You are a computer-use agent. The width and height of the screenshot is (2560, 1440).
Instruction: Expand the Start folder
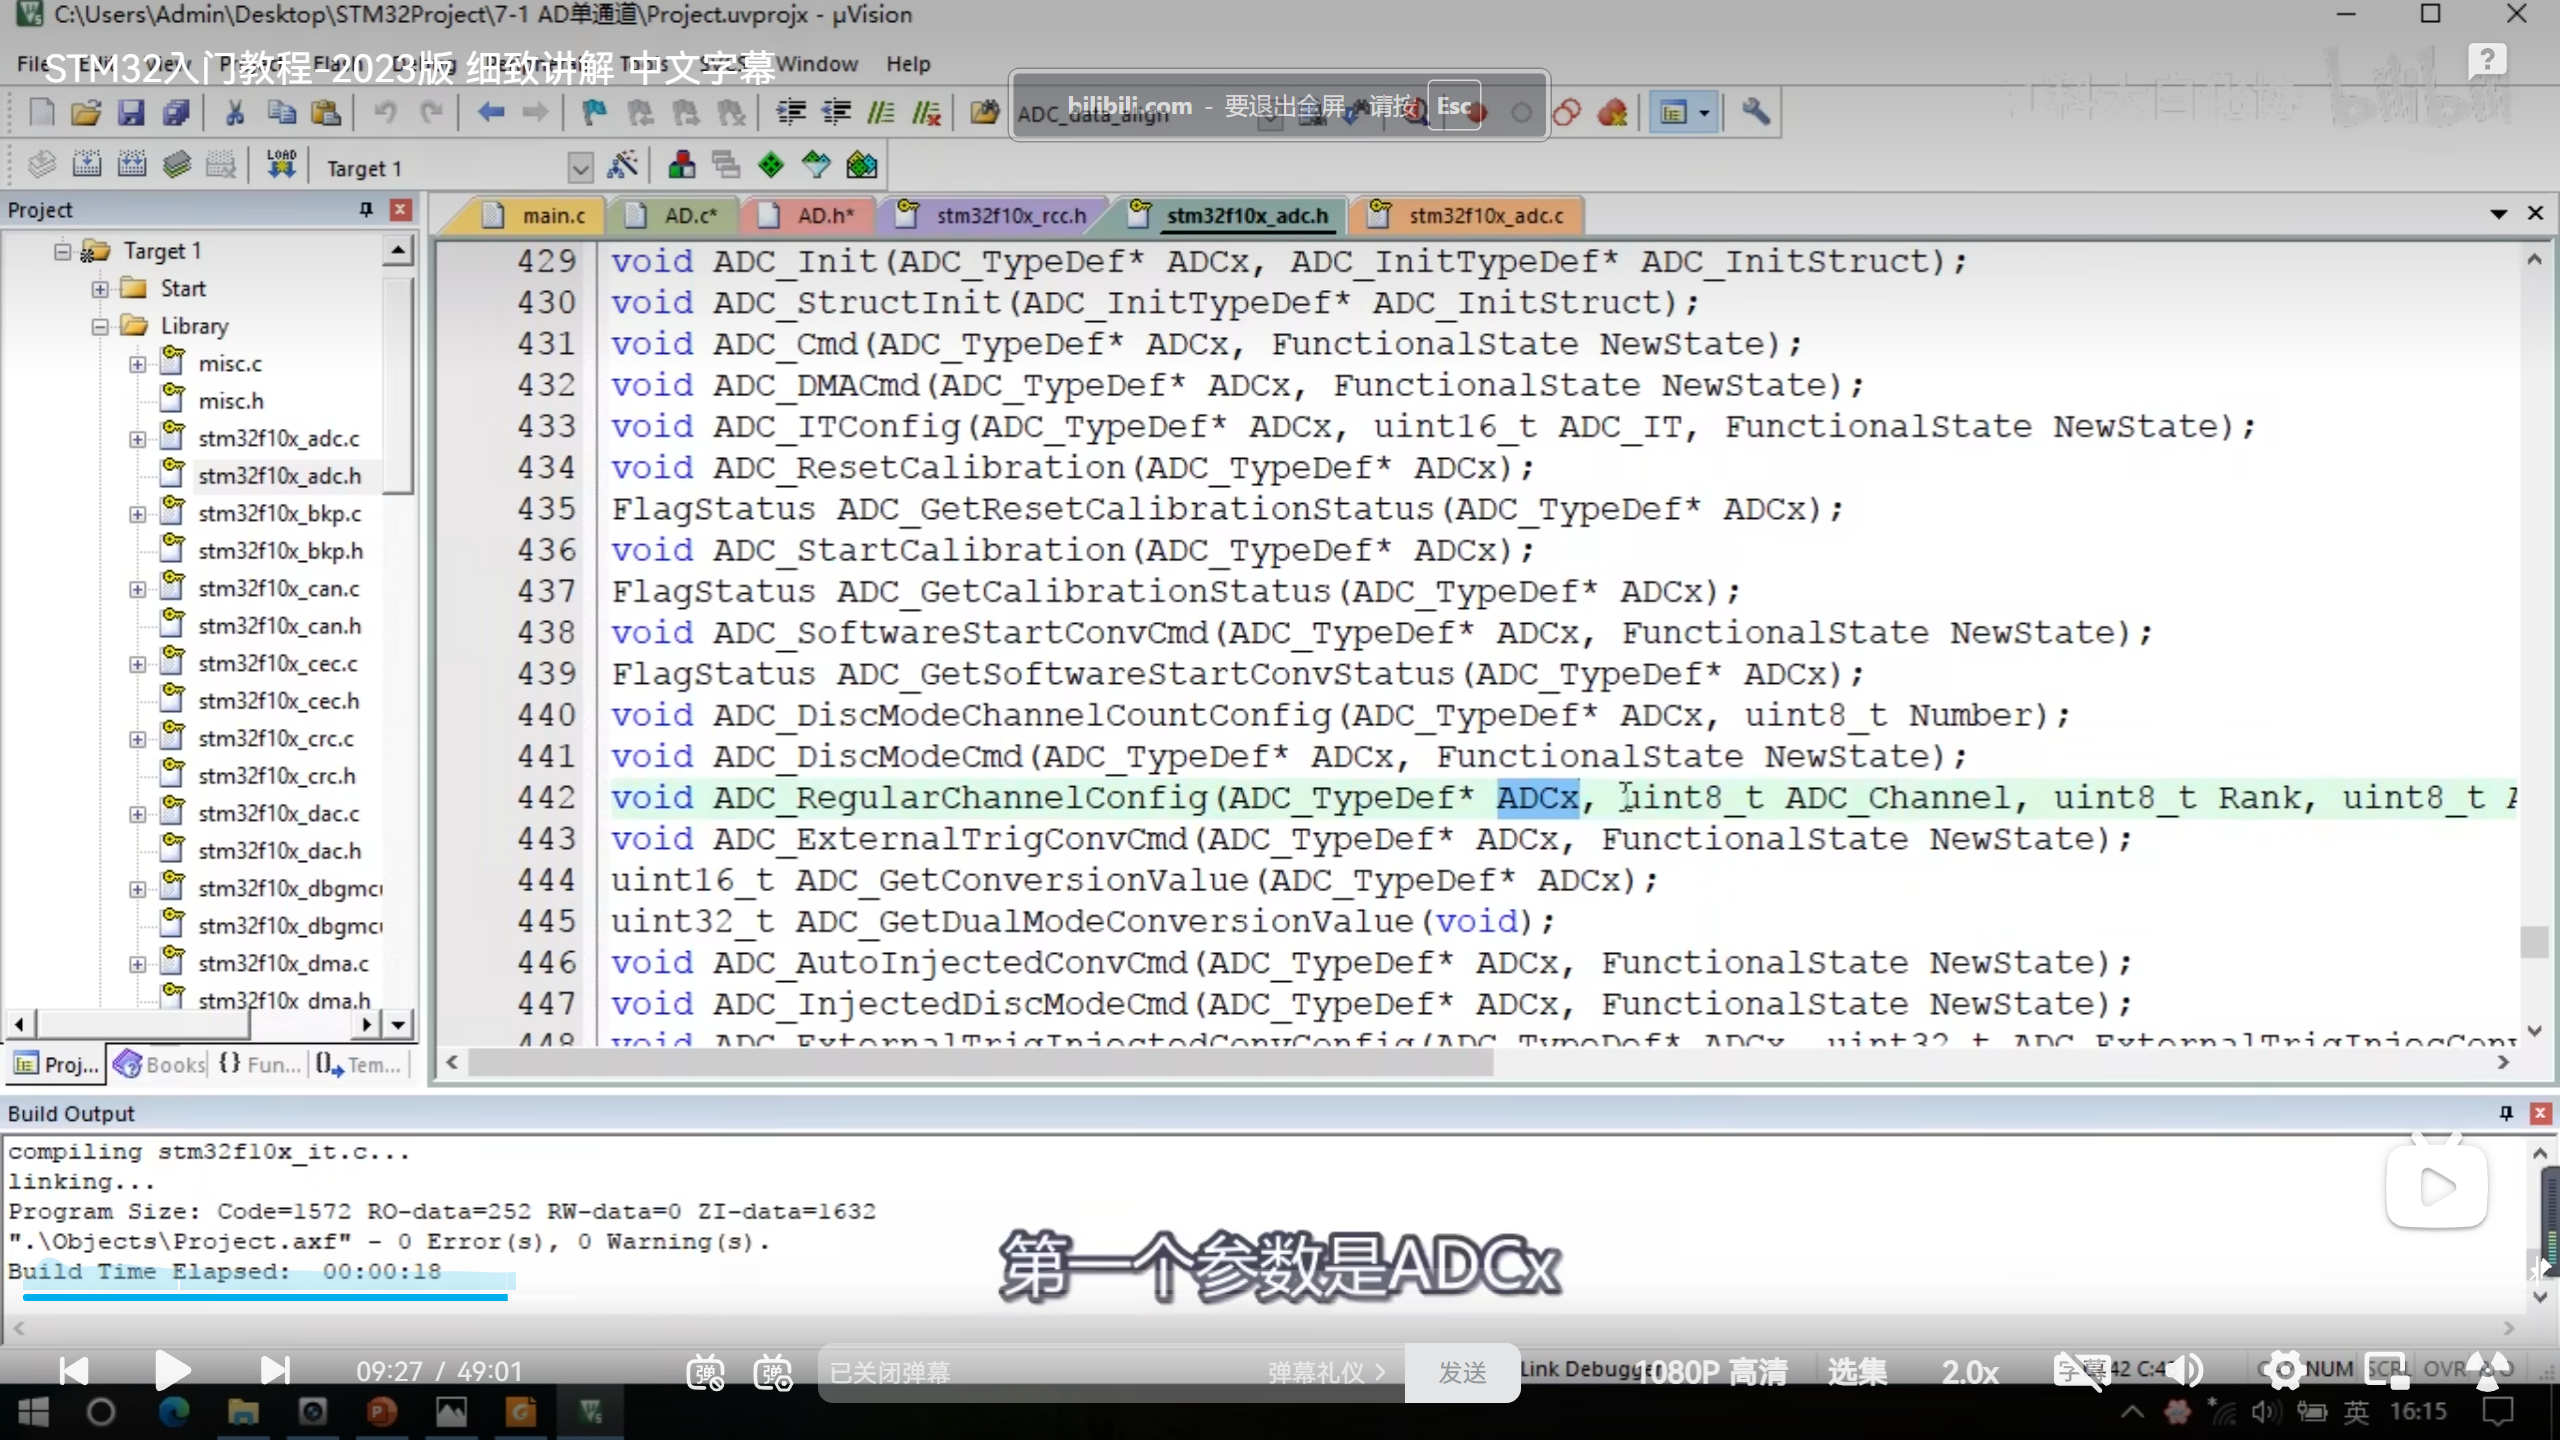click(x=100, y=289)
